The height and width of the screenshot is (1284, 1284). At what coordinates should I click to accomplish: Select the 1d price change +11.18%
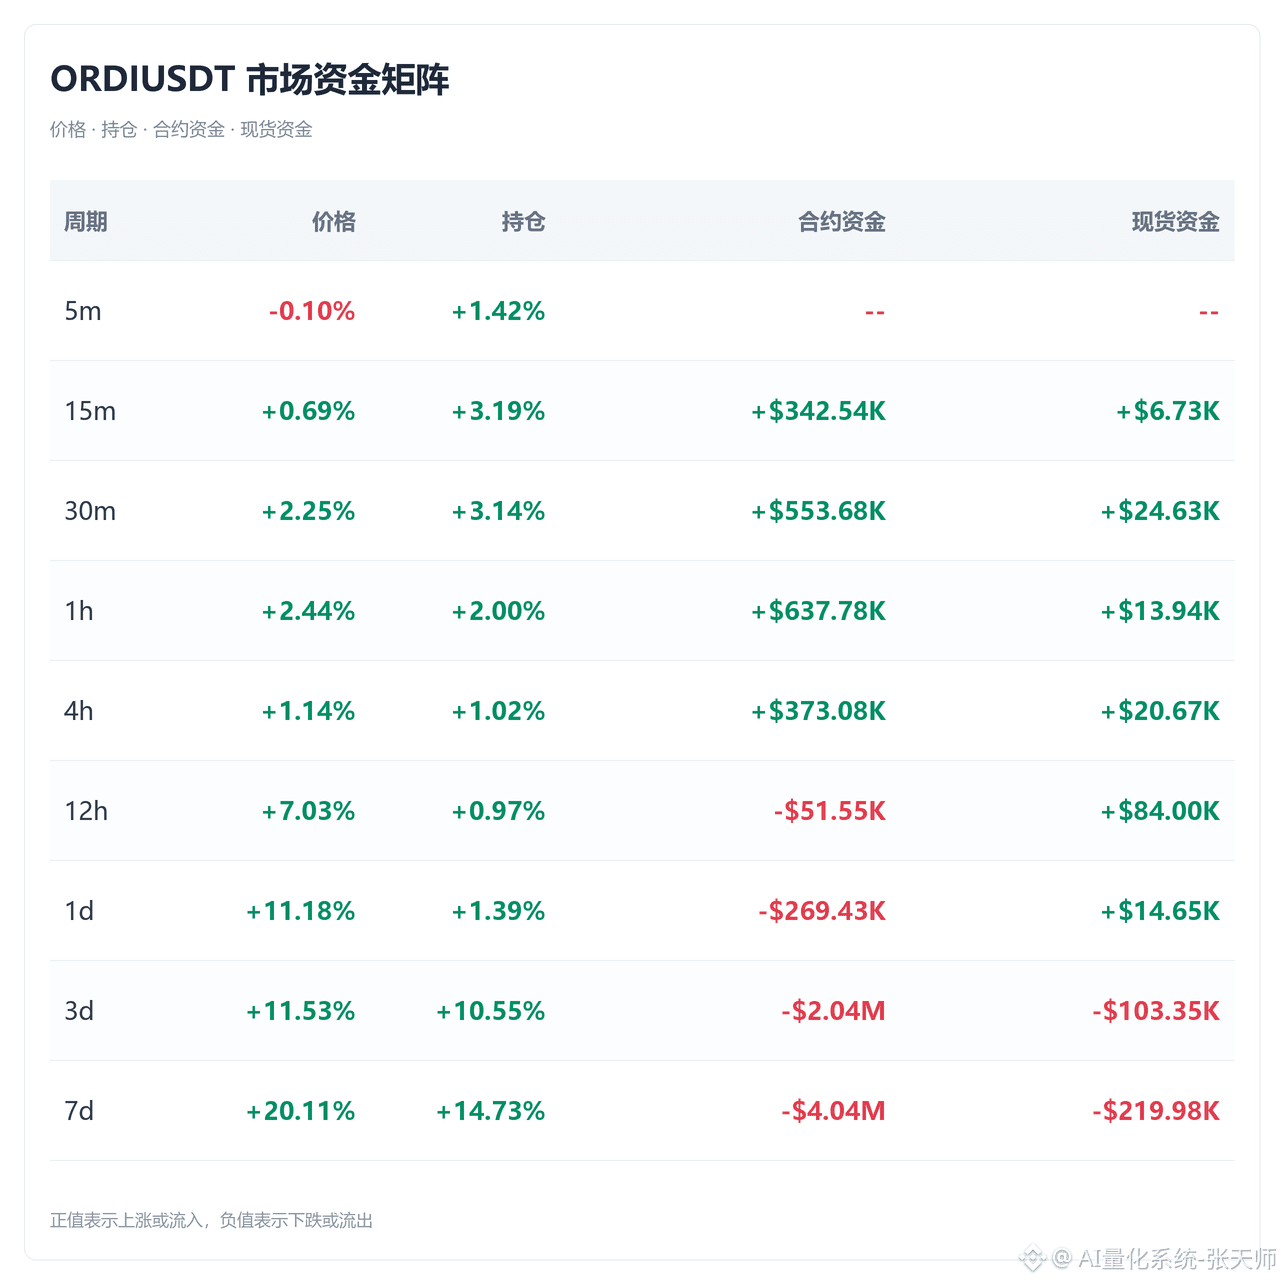[301, 911]
